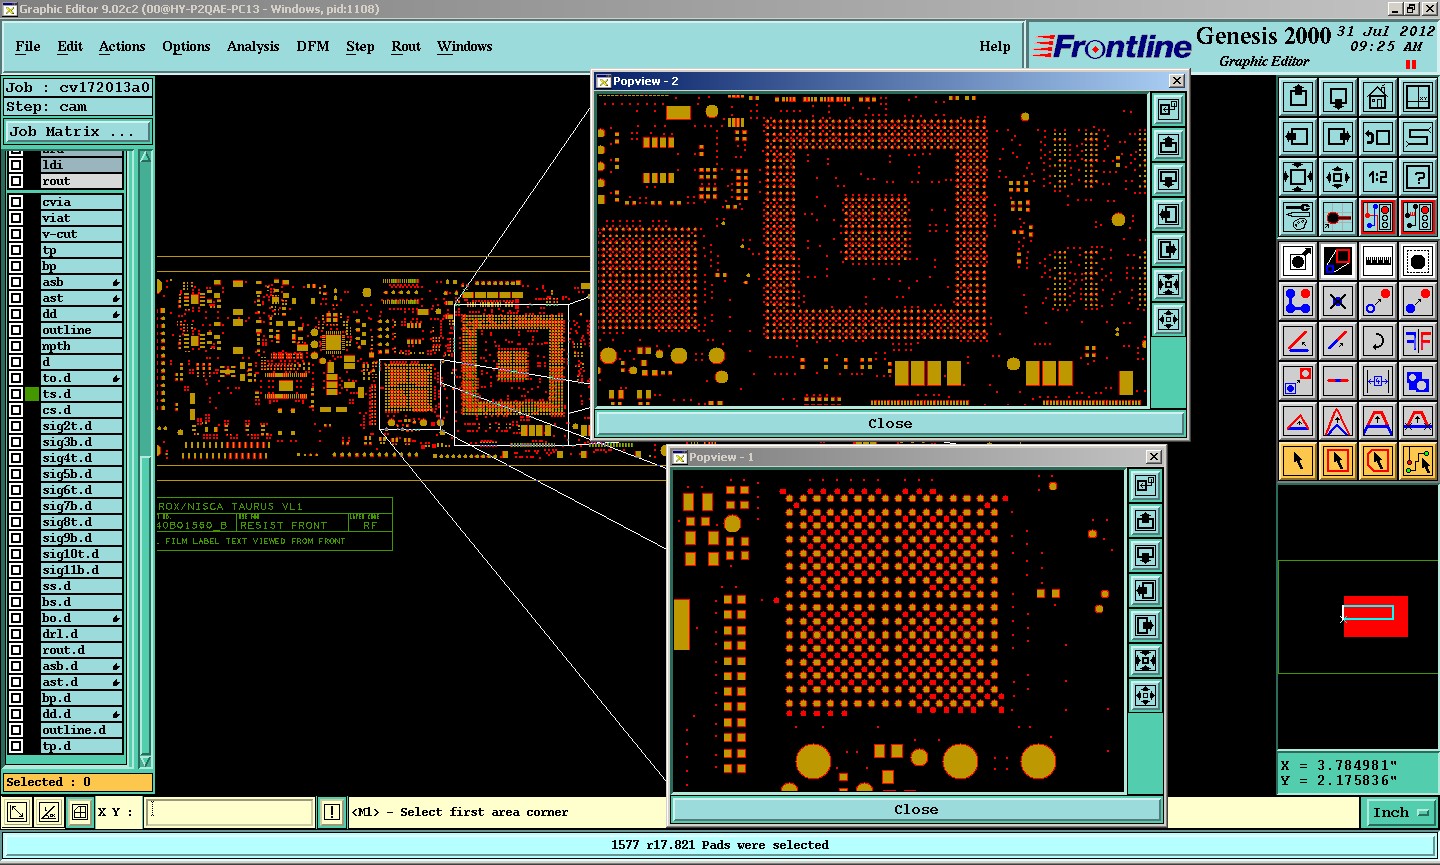Toggle the checkbox for layer v-cut
Screen dimensions: 1440x865
[16, 234]
